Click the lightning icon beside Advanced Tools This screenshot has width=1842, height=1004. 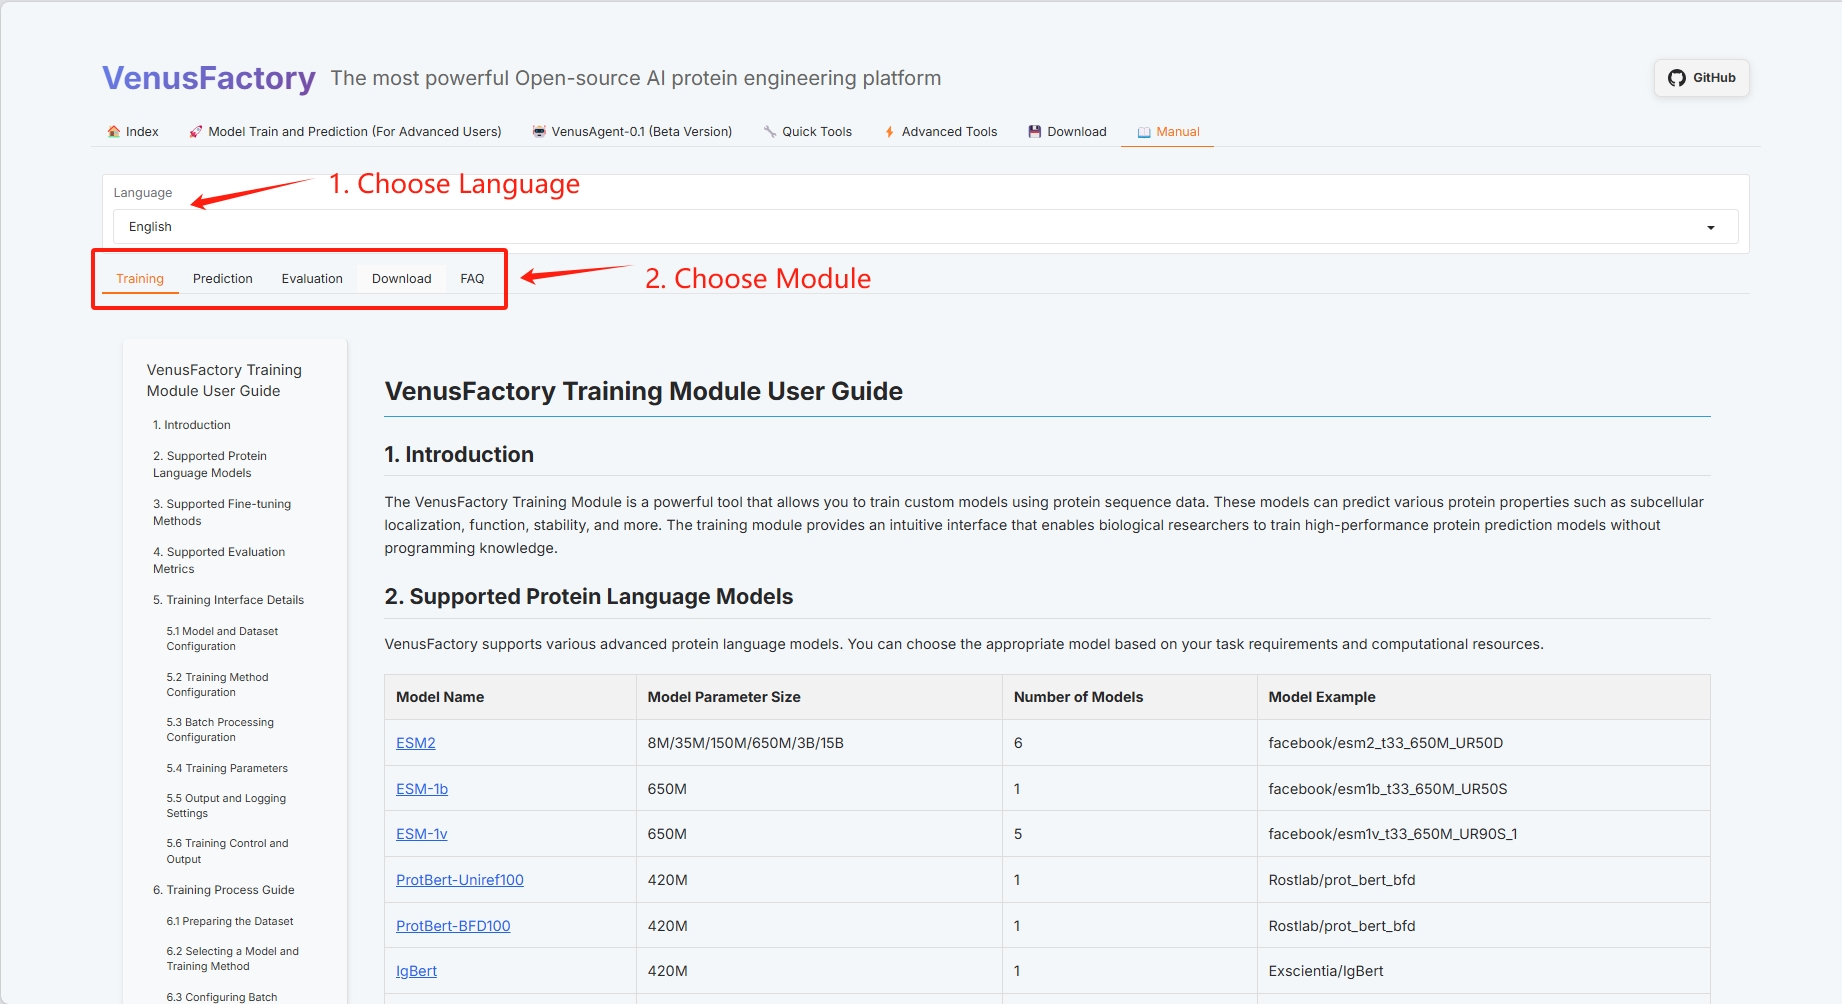coord(889,132)
